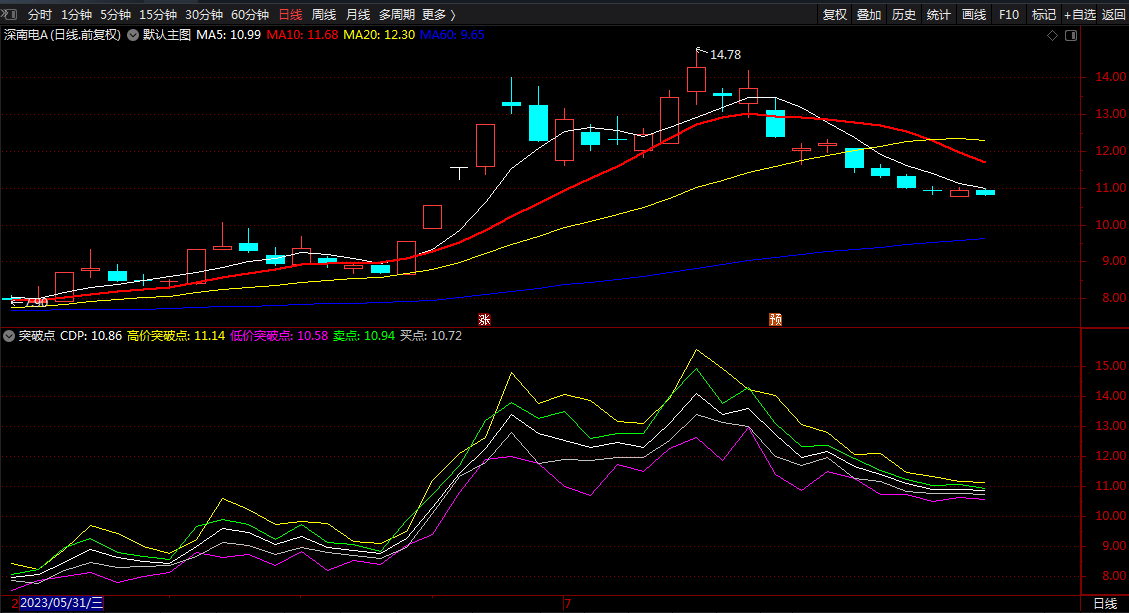
Task: Open 统计 statistics button
Action: coord(938,14)
